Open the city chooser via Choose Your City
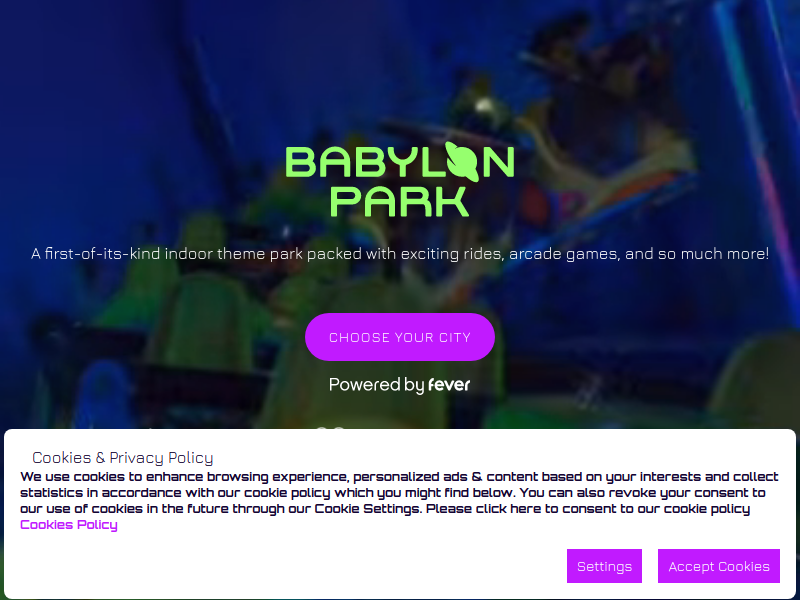 [400, 337]
